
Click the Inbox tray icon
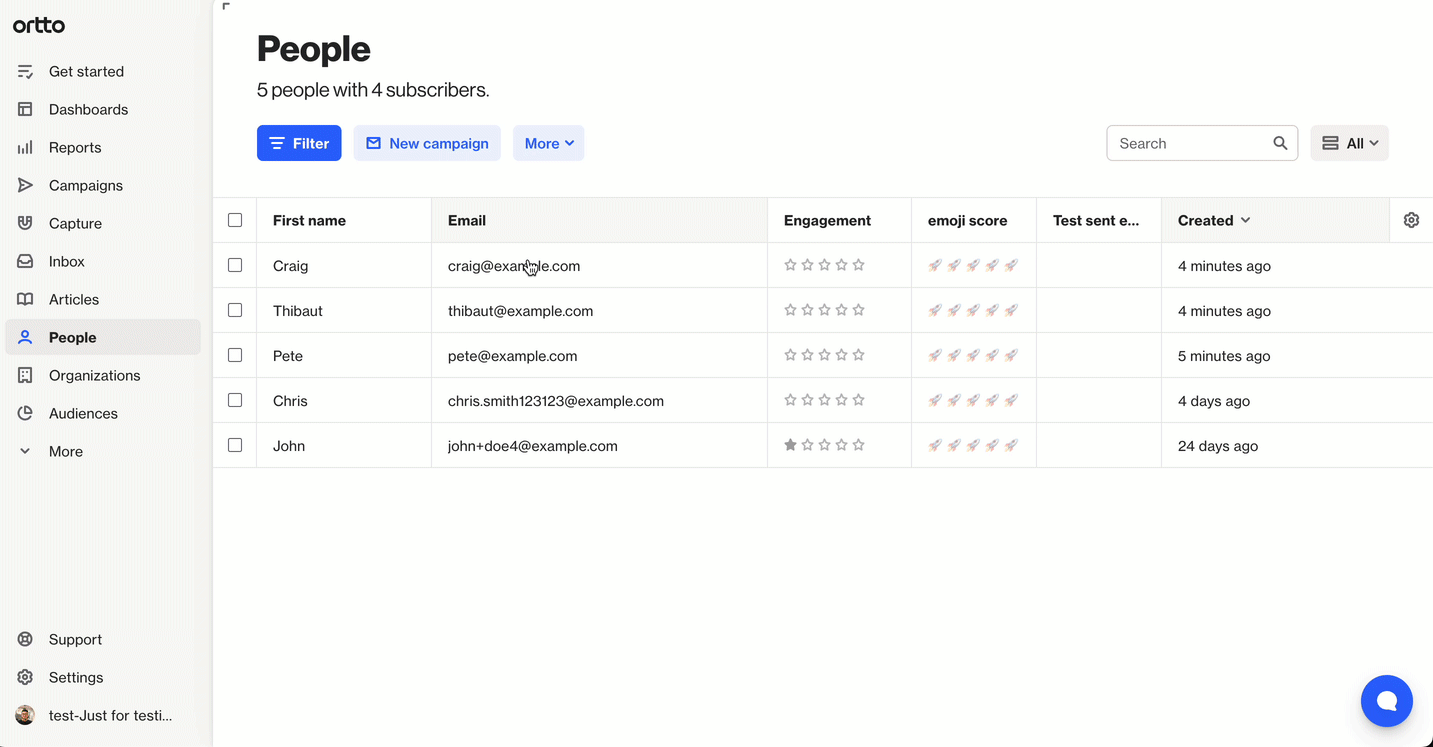click(x=25, y=261)
